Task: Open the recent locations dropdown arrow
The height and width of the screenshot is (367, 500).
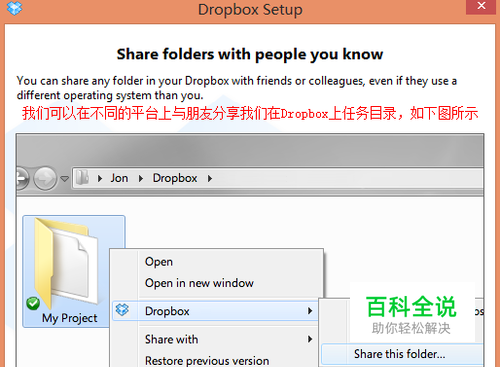Action: [65, 179]
